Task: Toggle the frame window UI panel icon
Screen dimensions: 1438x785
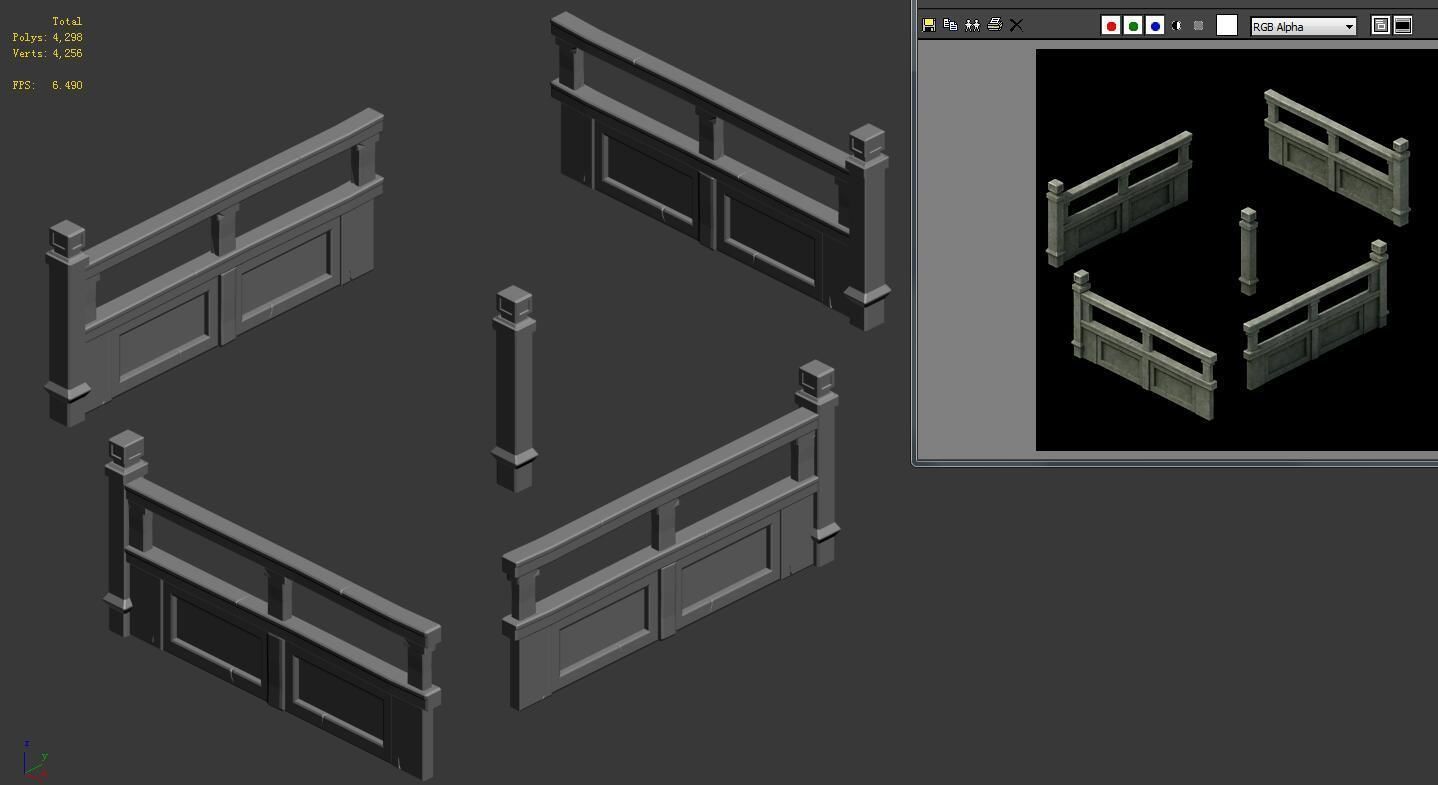Action: 1403,26
